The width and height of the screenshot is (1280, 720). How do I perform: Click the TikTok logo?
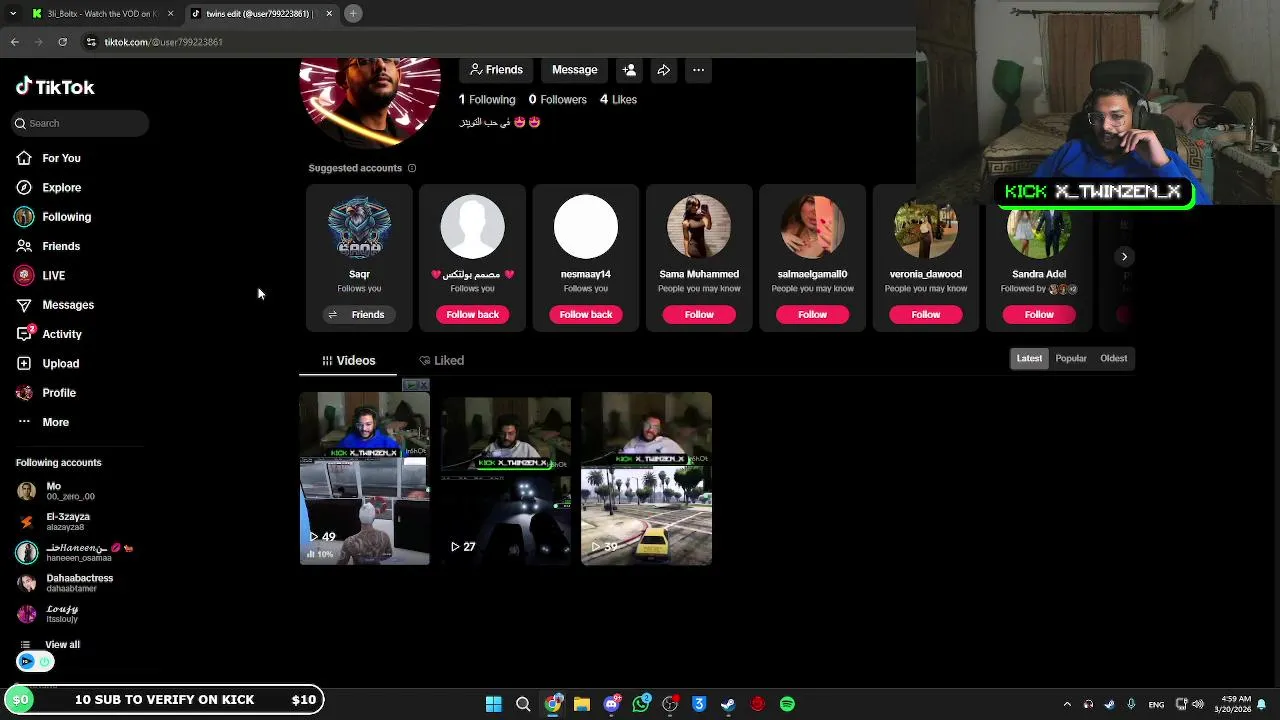coord(55,87)
